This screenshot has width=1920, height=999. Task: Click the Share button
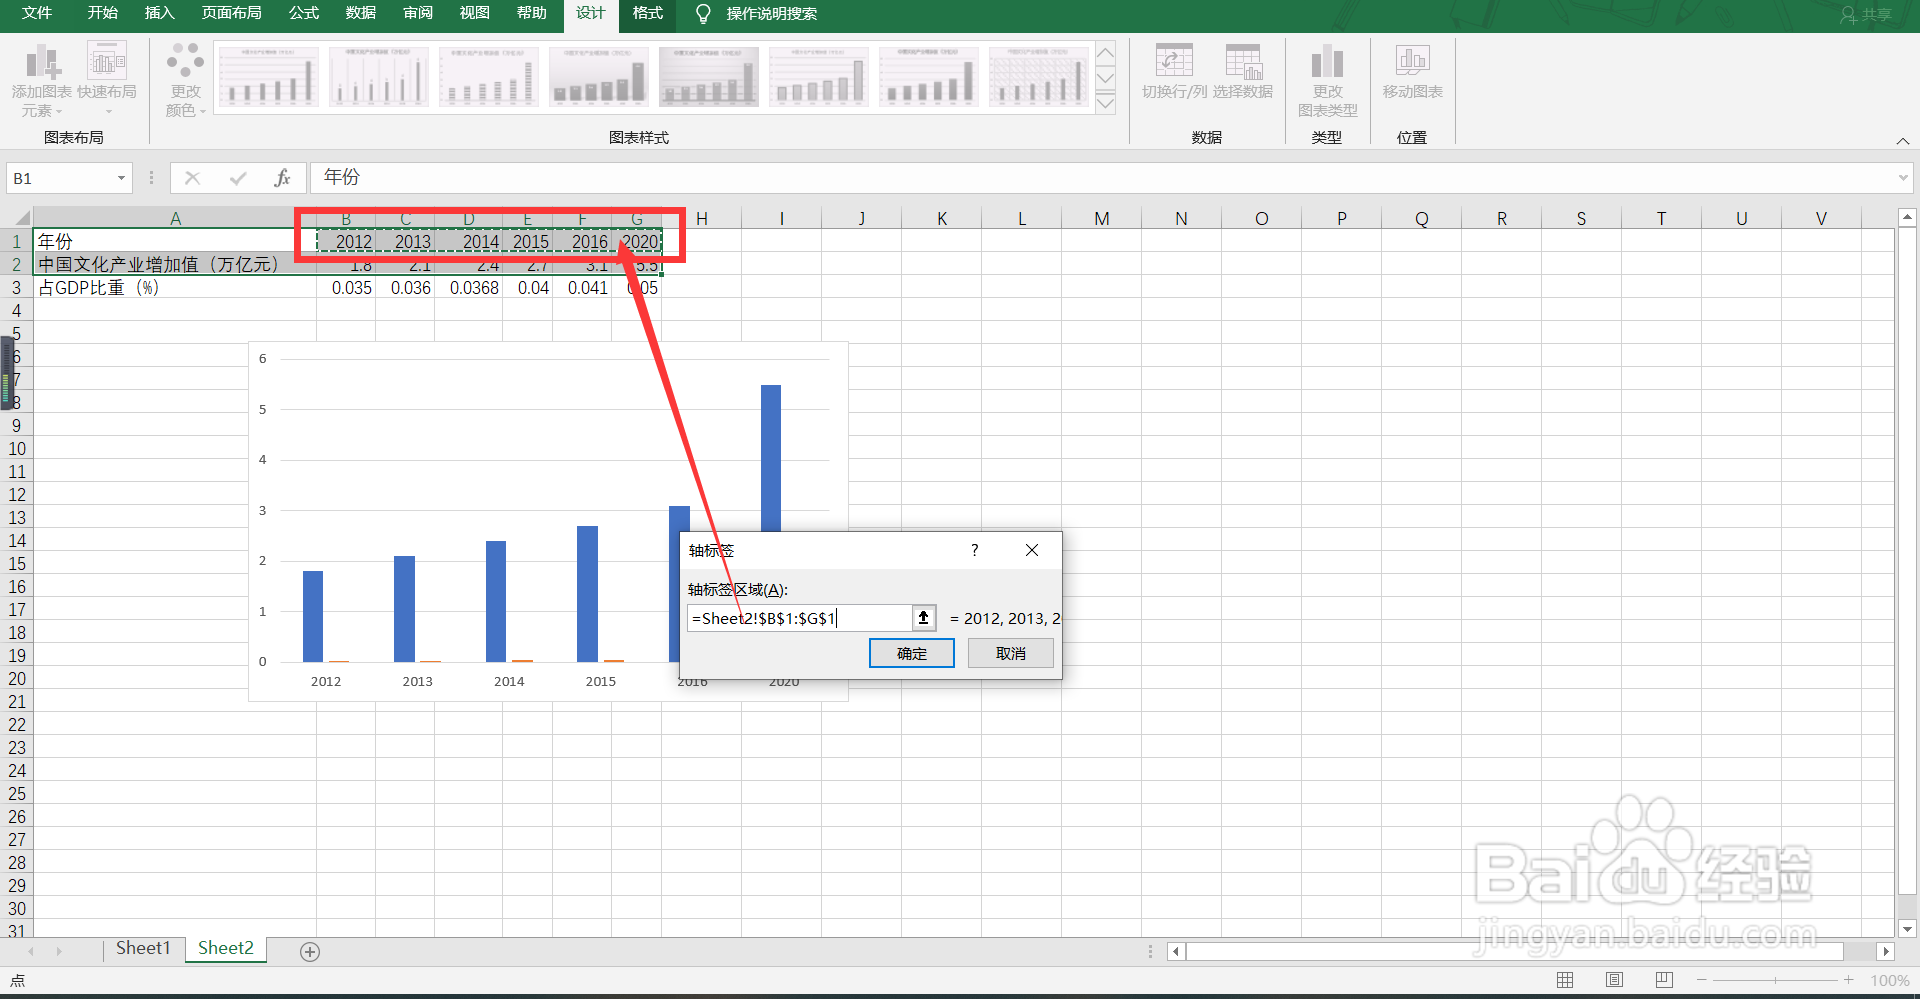pos(1866,15)
